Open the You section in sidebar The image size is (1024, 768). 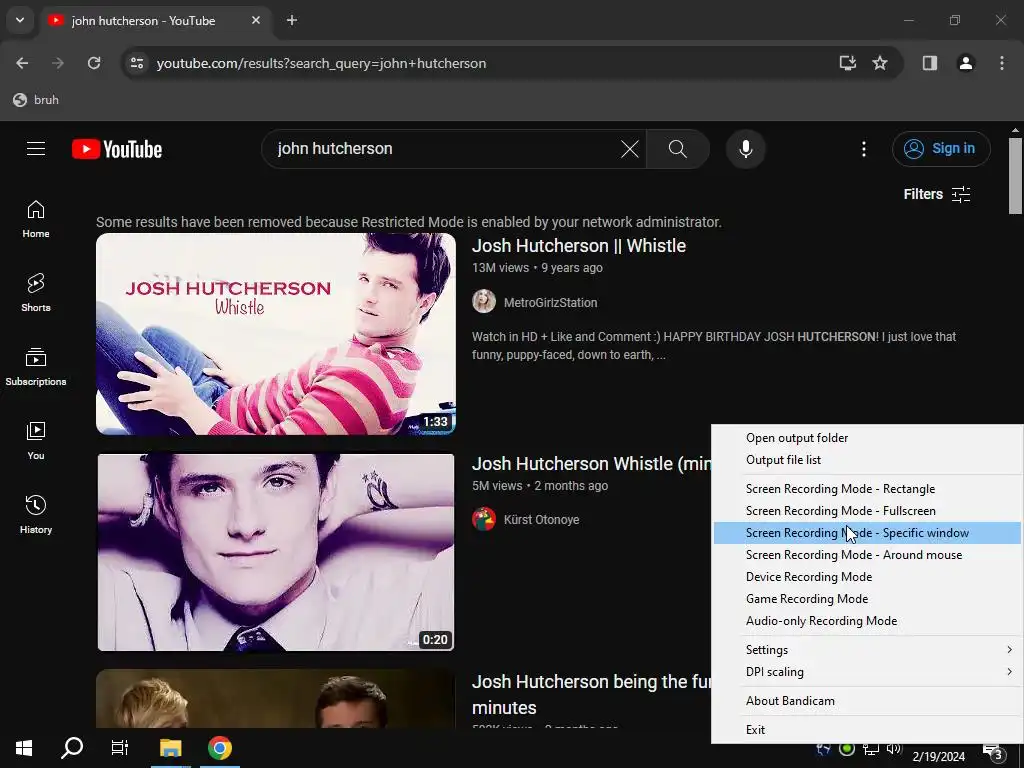coord(36,441)
